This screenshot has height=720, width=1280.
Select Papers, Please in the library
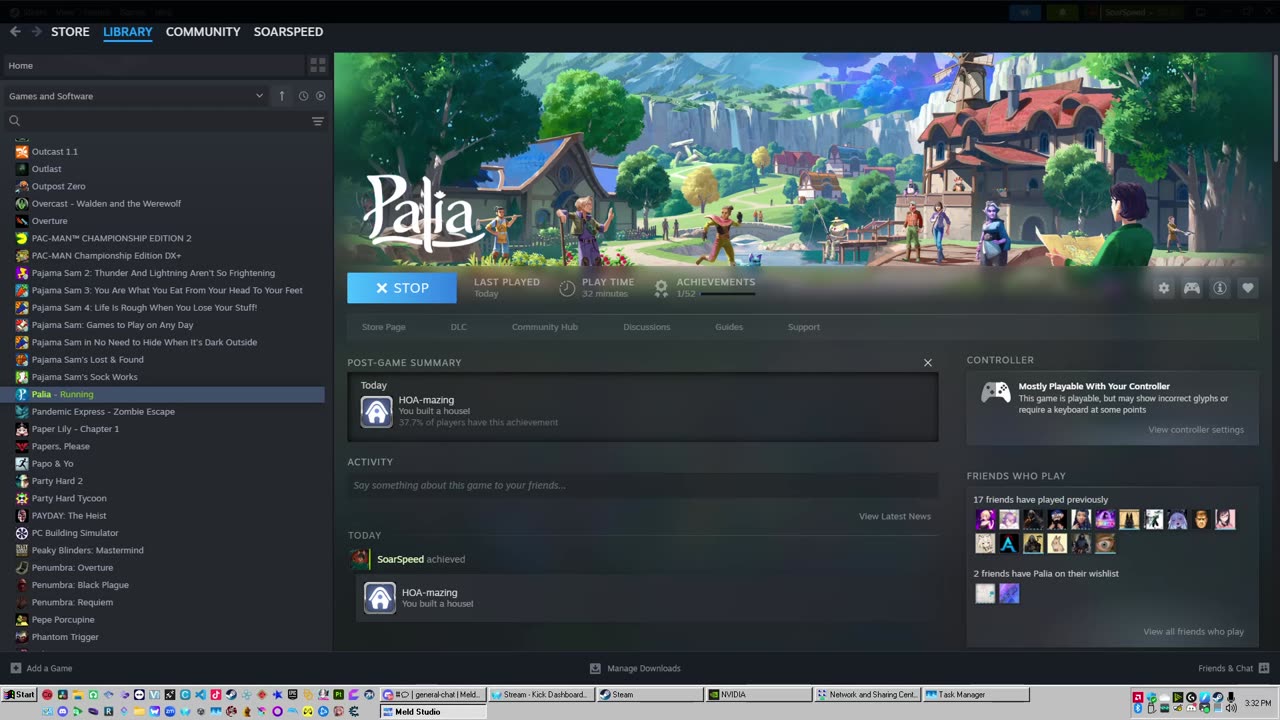[x=61, y=446]
